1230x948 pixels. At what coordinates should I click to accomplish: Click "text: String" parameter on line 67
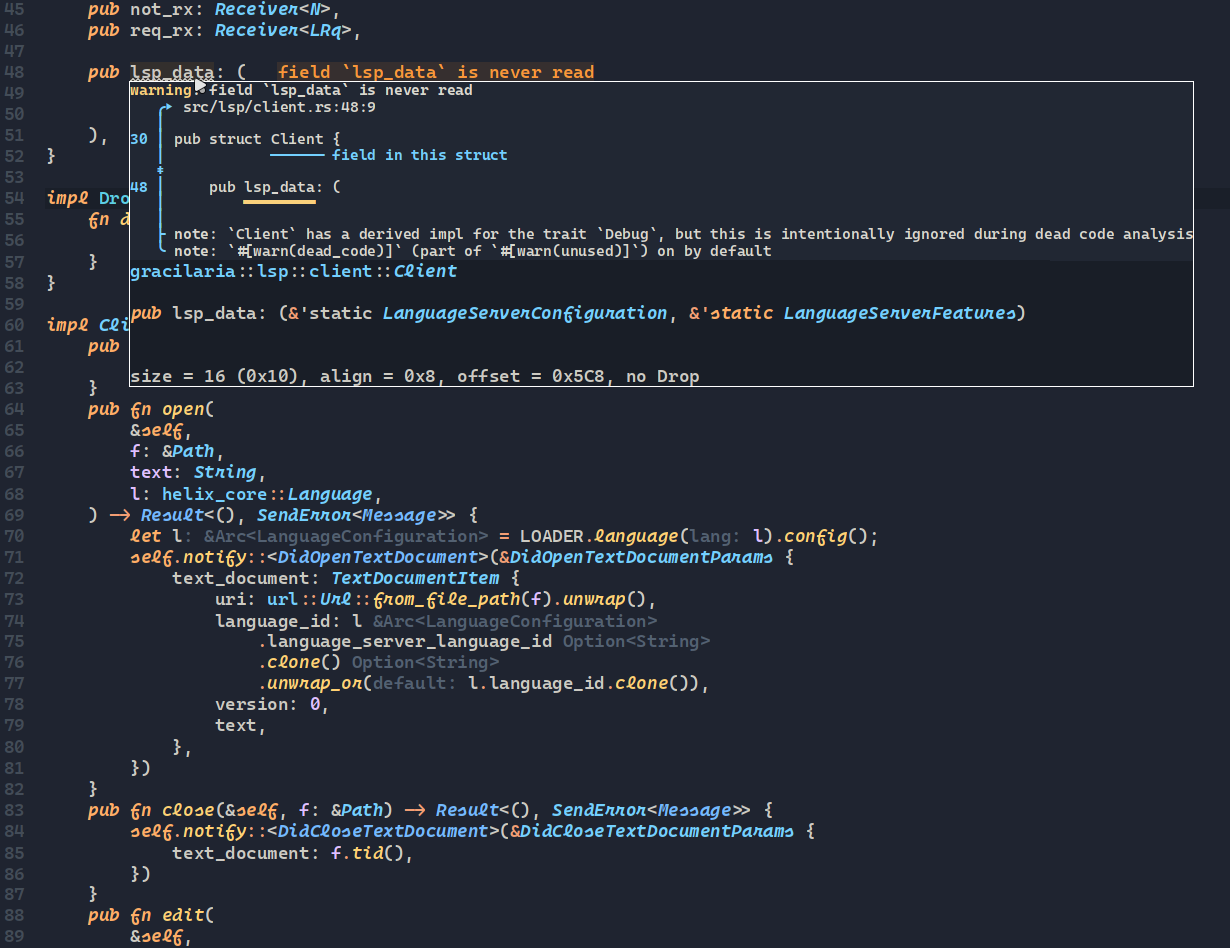[193, 472]
